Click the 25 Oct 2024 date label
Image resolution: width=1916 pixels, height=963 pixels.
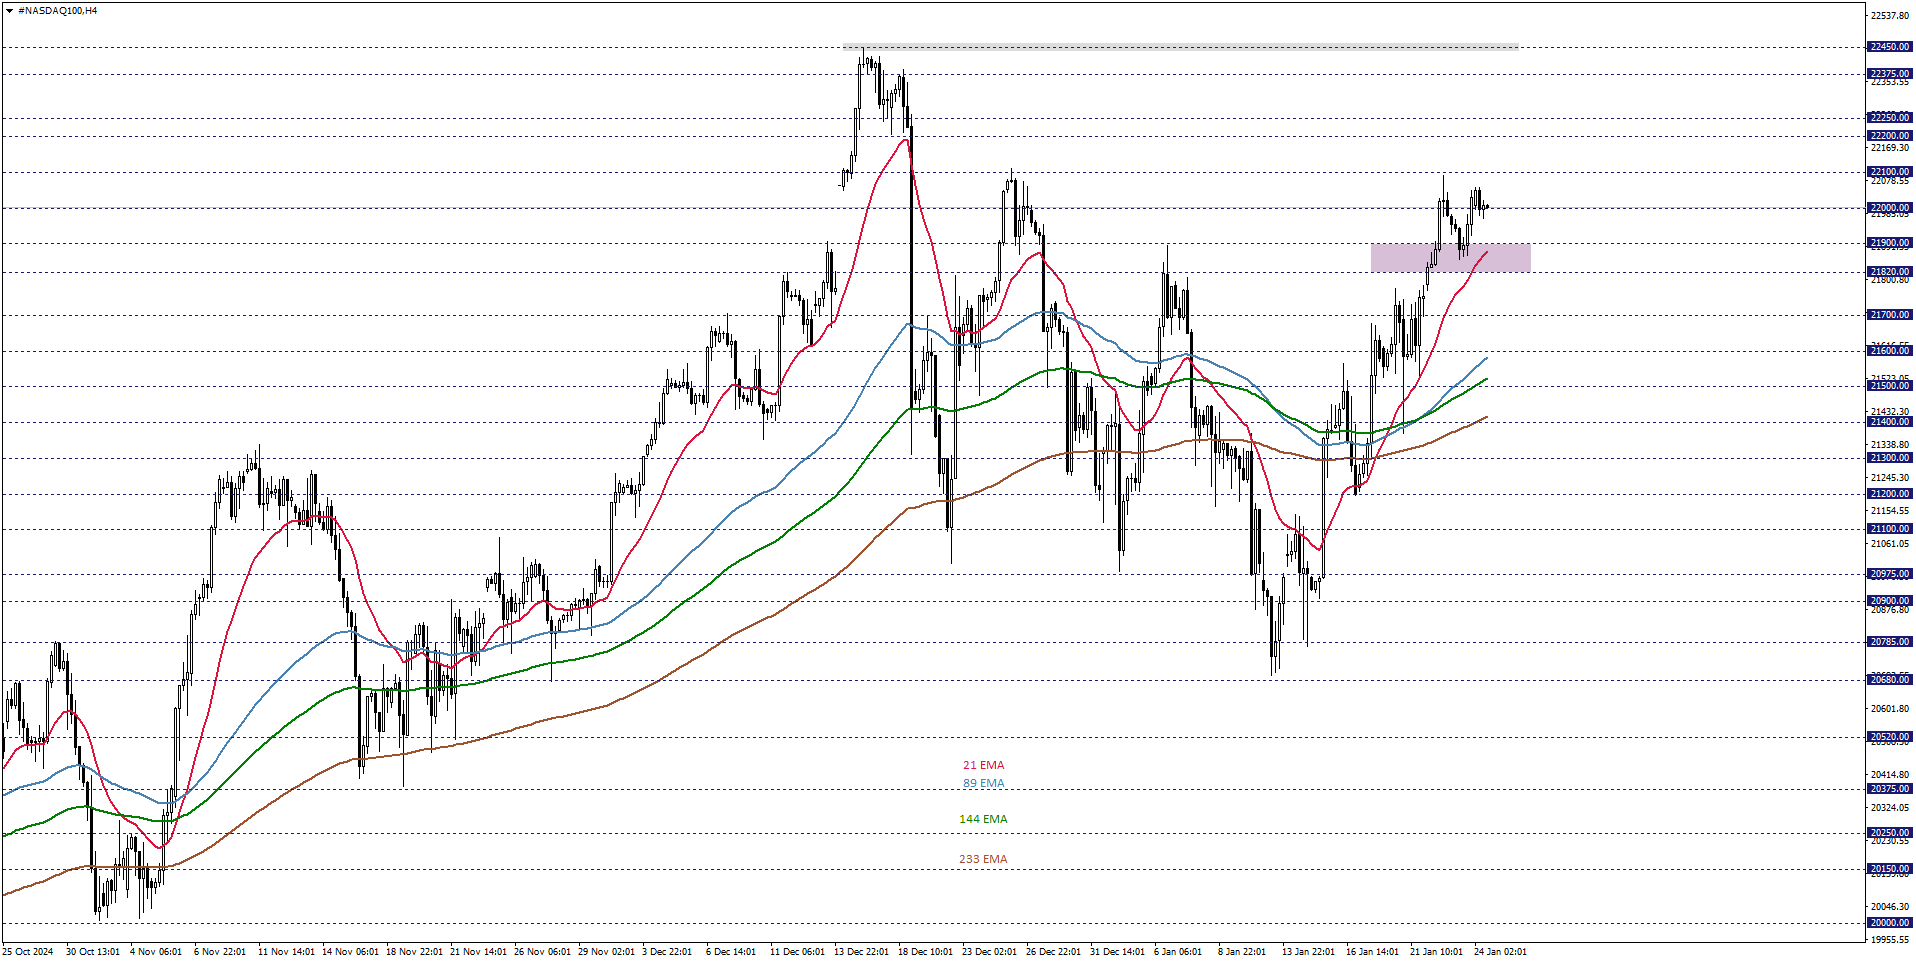[x=28, y=952]
